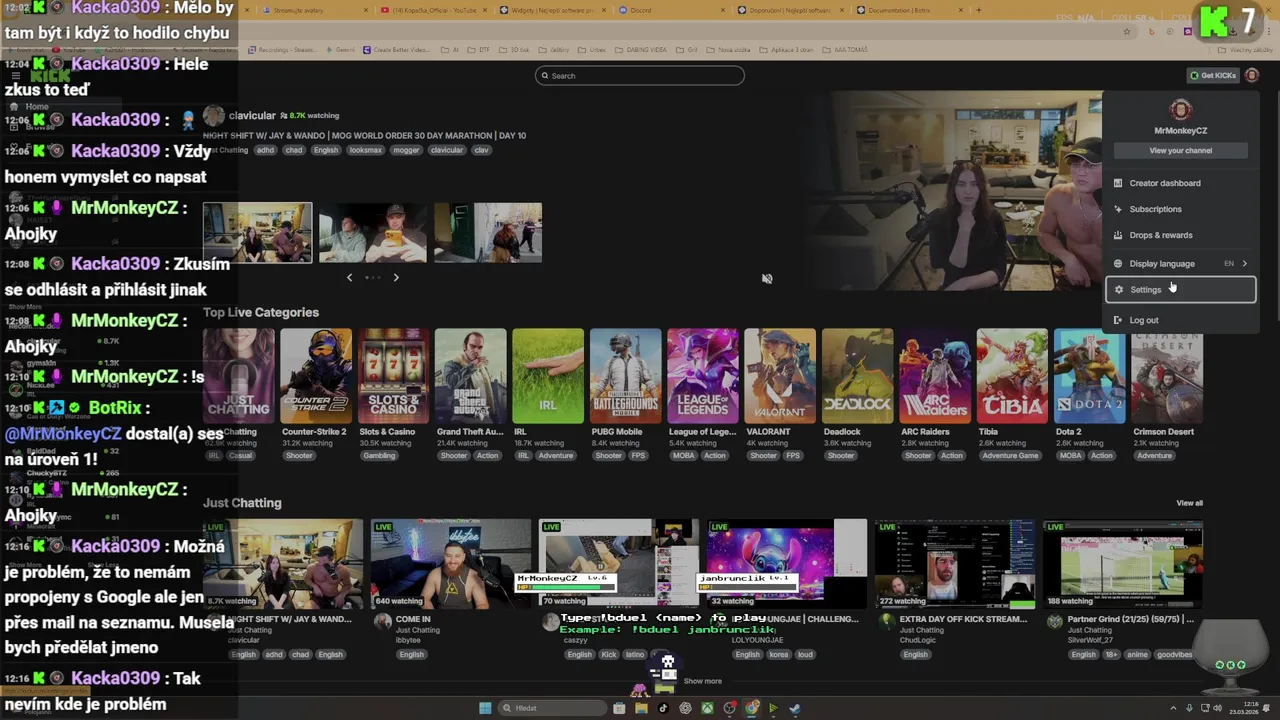Click the profile avatar in top bar
The height and width of the screenshot is (720, 1280).
(1251, 75)
